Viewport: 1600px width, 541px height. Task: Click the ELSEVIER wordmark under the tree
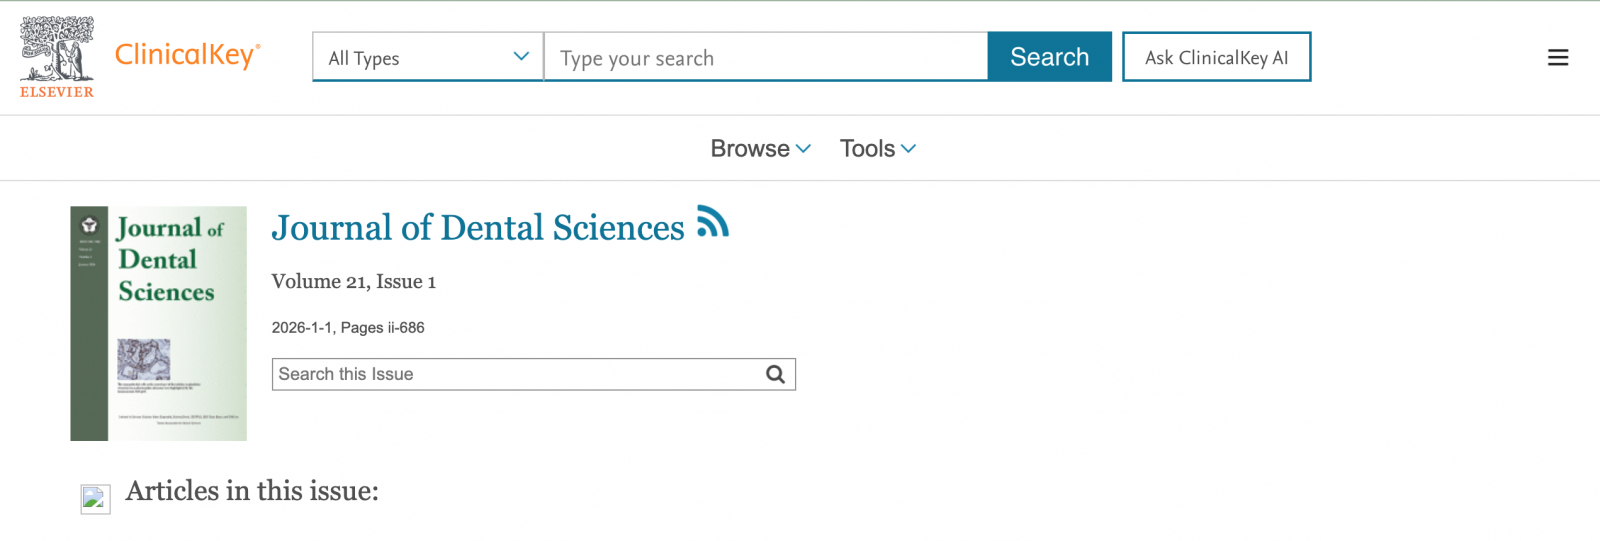point(57,92)
